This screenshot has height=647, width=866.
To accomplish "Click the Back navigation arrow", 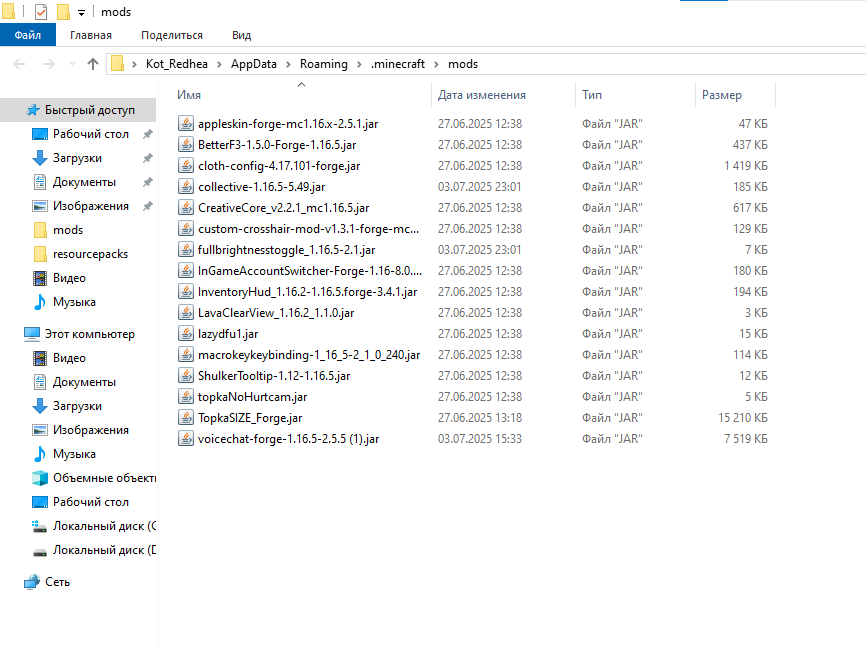I will 19,64.
